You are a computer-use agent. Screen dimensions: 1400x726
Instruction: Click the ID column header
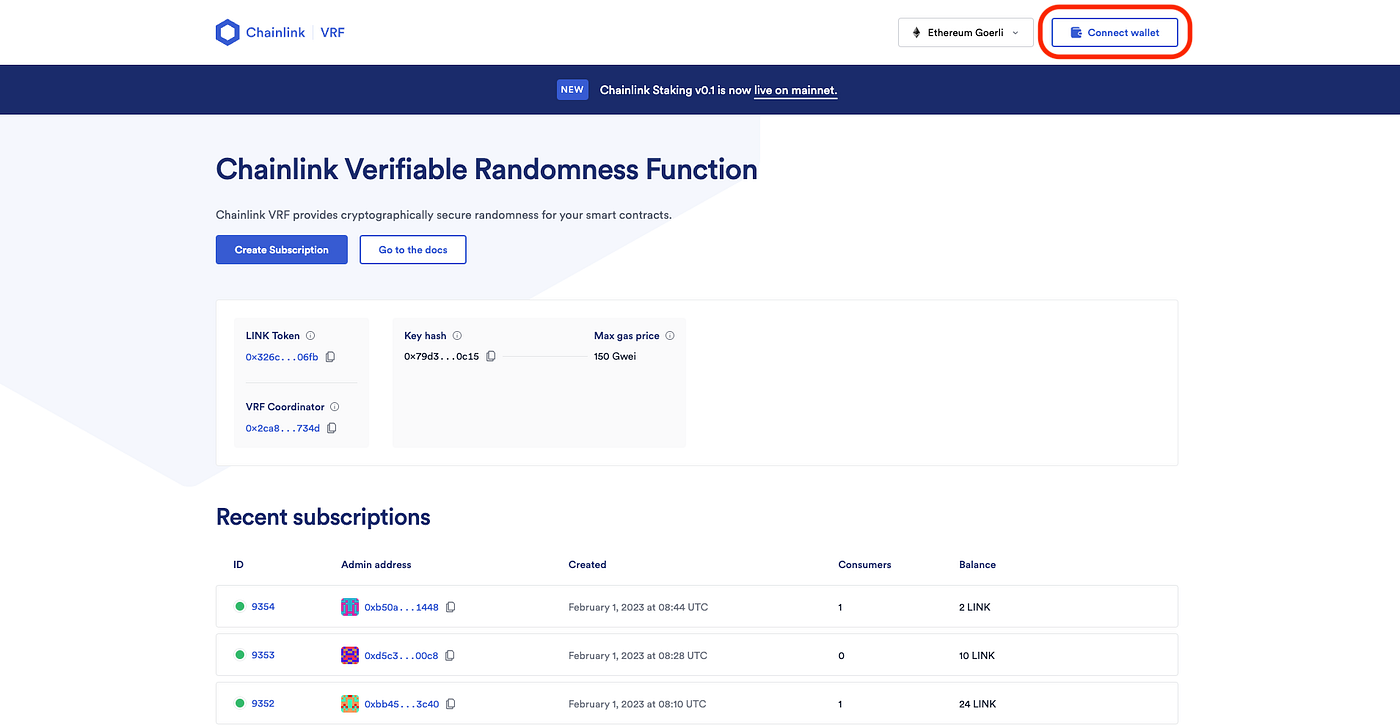[239, 565]
